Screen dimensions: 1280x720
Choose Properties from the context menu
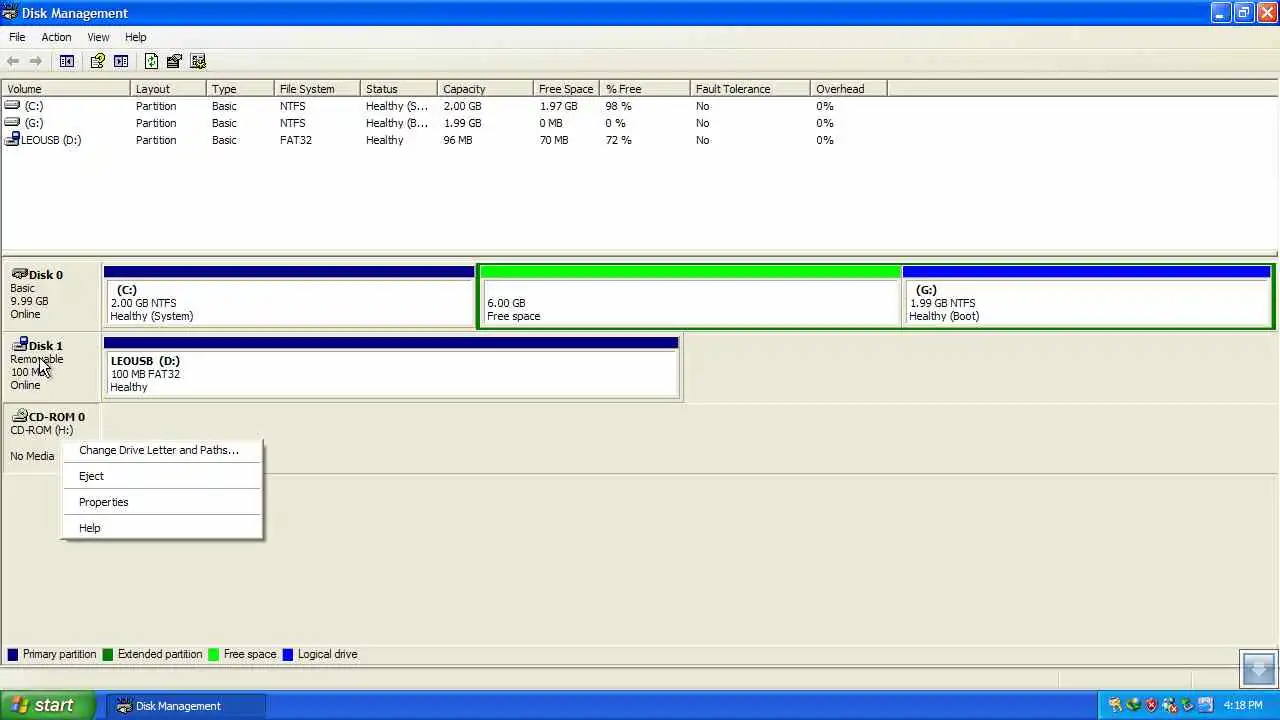click(x=162, y=502)
